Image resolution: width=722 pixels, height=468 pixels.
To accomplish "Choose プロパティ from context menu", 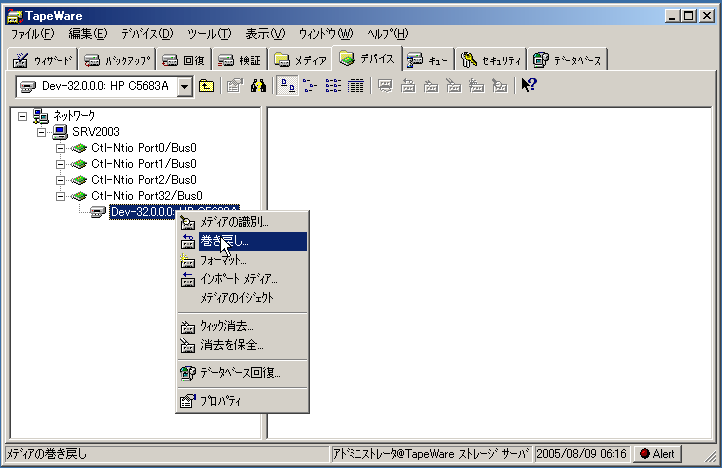I will tap(243, 401).
